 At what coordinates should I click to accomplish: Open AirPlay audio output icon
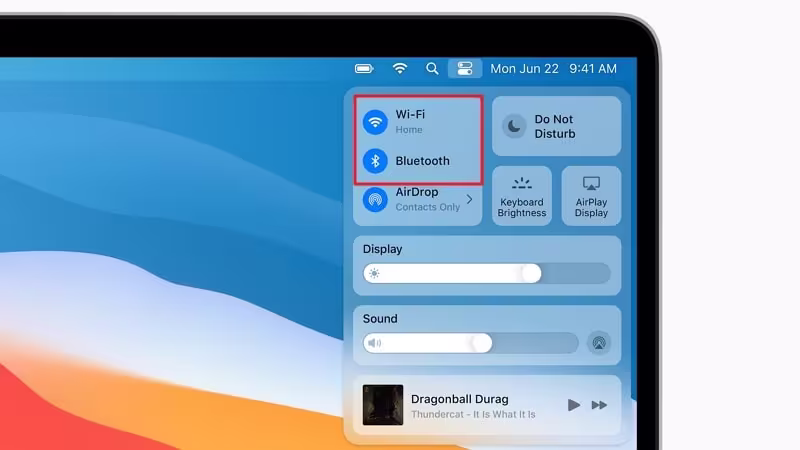click(599, 343)
